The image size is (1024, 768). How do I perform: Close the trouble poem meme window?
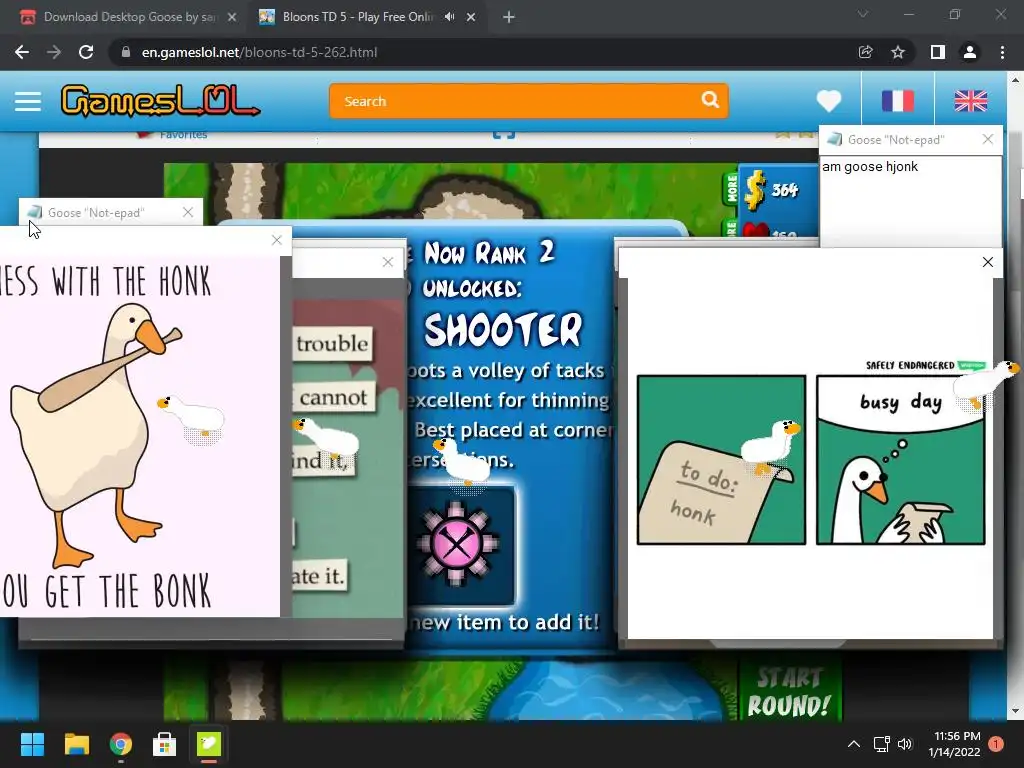[388, 262]
